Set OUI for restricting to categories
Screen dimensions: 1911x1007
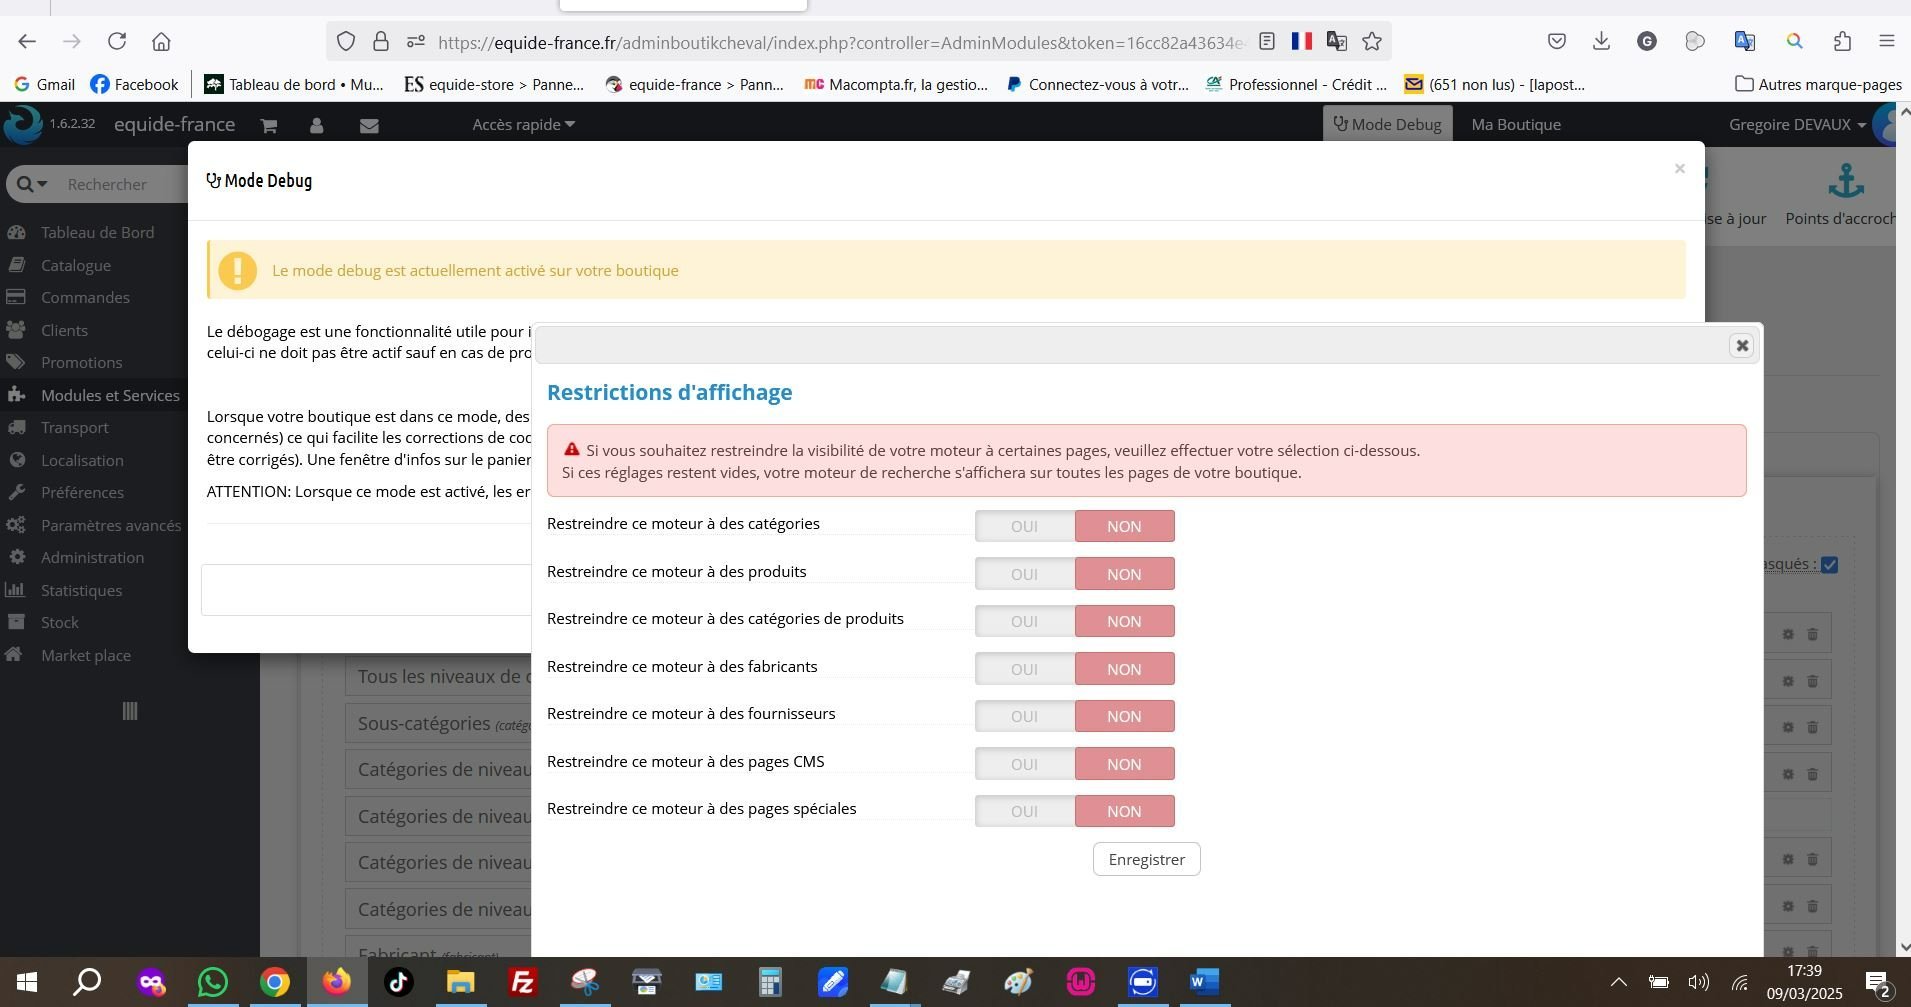point(1024,526)
